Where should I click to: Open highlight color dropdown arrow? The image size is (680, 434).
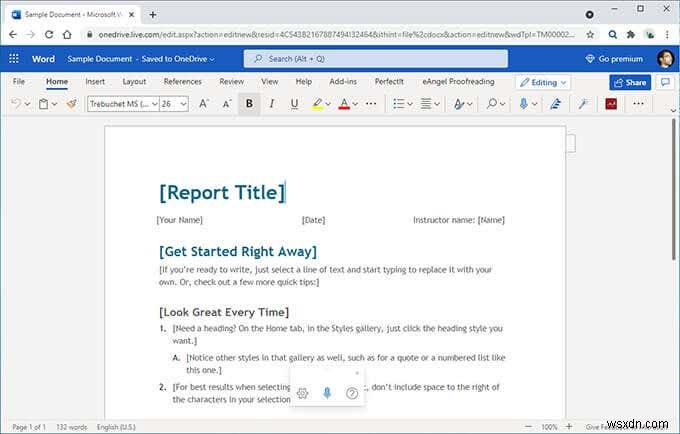(x=328, y=104)
